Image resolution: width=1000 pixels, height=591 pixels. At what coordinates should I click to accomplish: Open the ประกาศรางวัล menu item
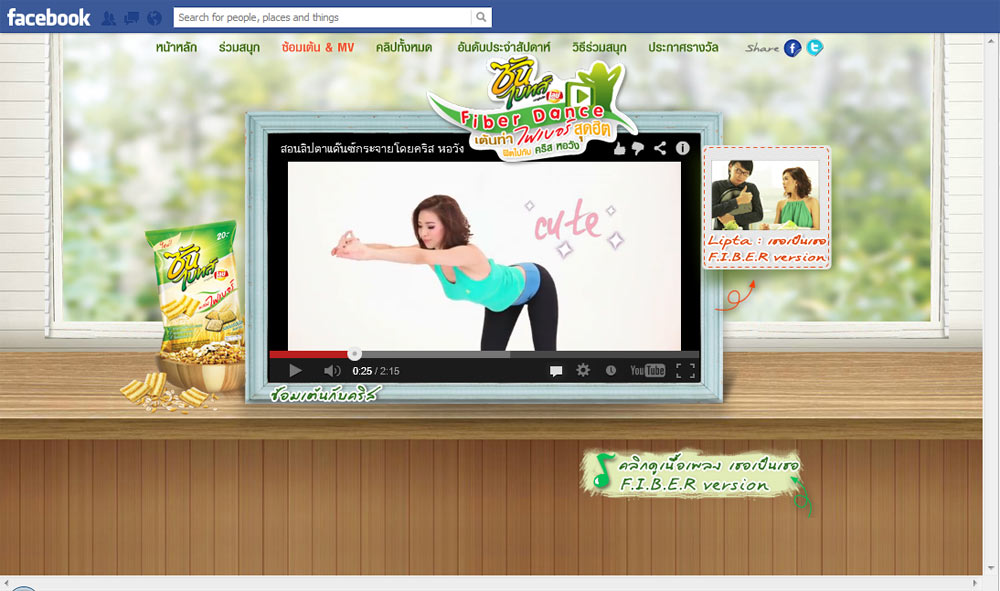(x=683, y=47)
